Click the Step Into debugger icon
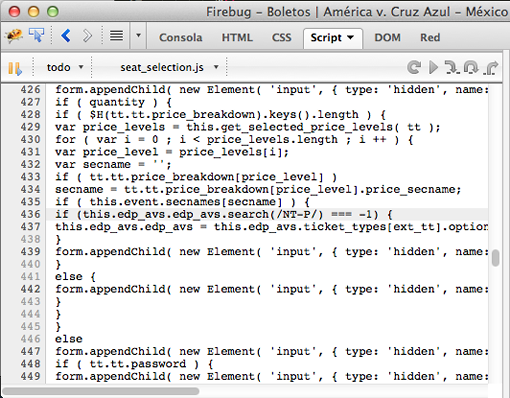Viewport: 510px width, 398px height. pos(452,67)
